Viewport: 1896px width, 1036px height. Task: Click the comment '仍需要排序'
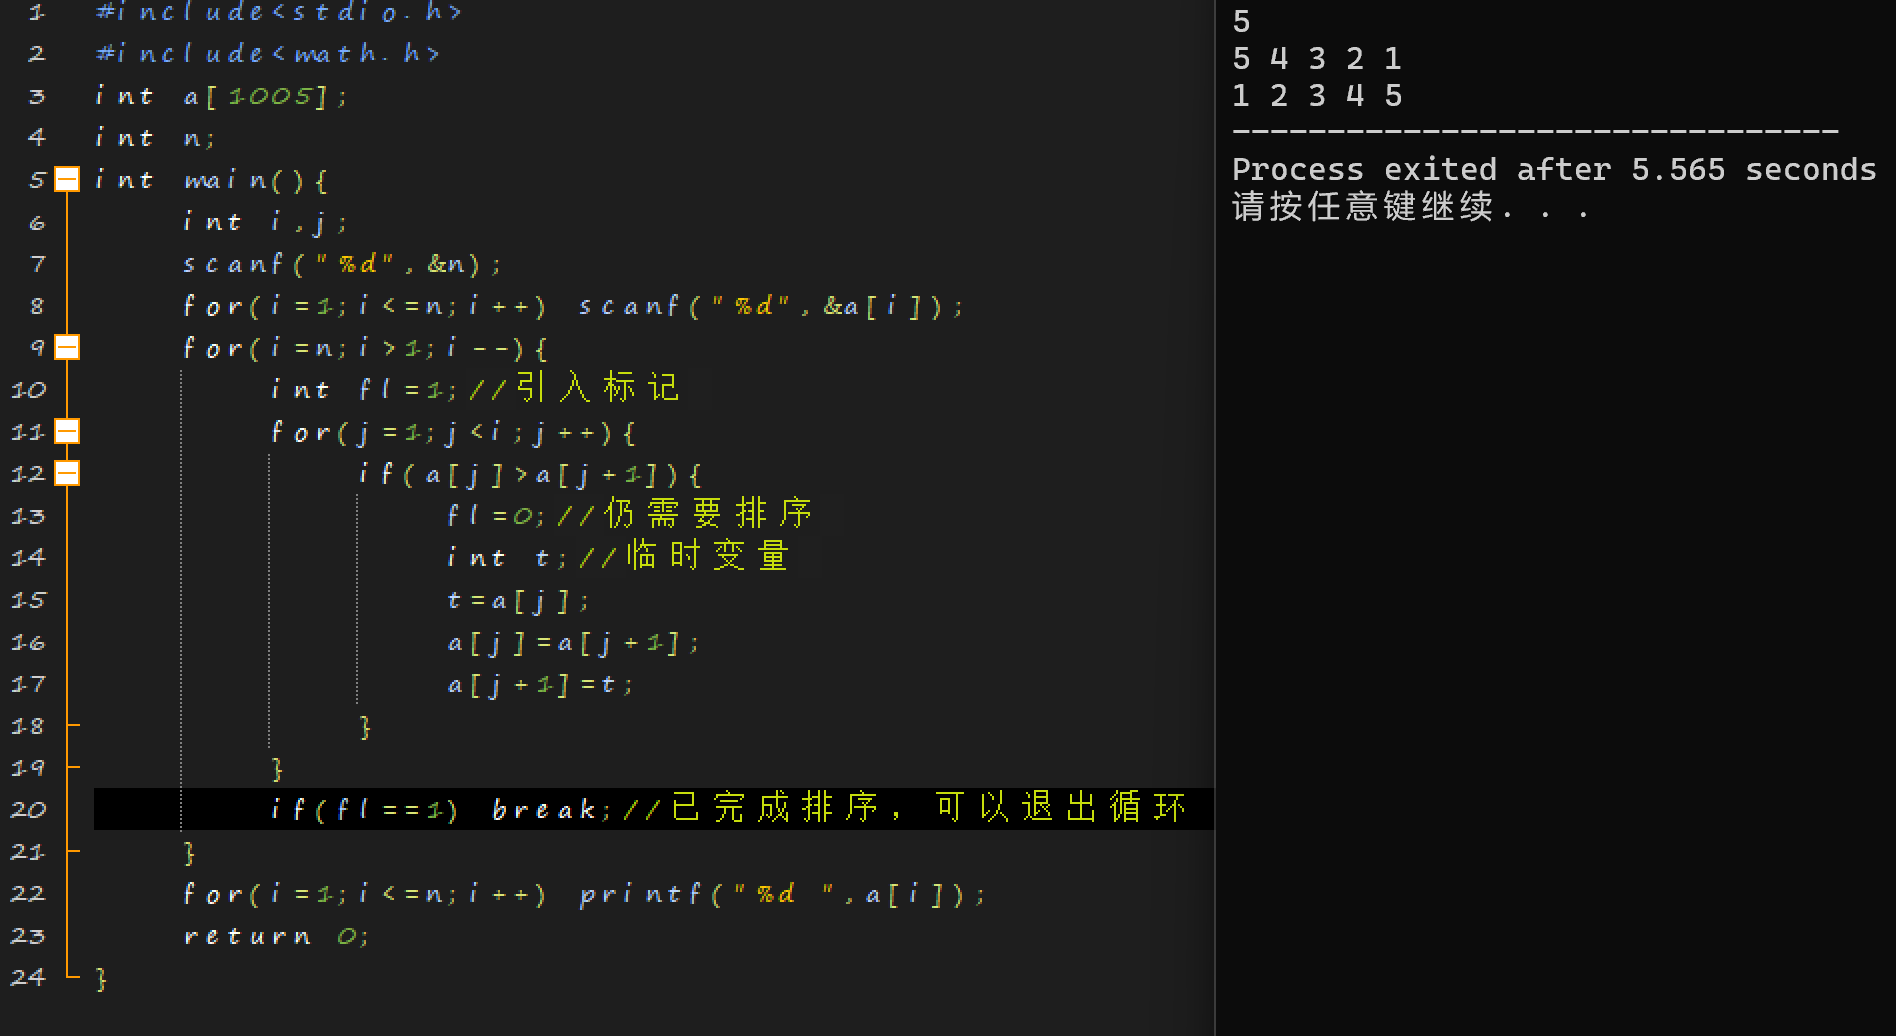pyautogui.click(x=708, y=514)
